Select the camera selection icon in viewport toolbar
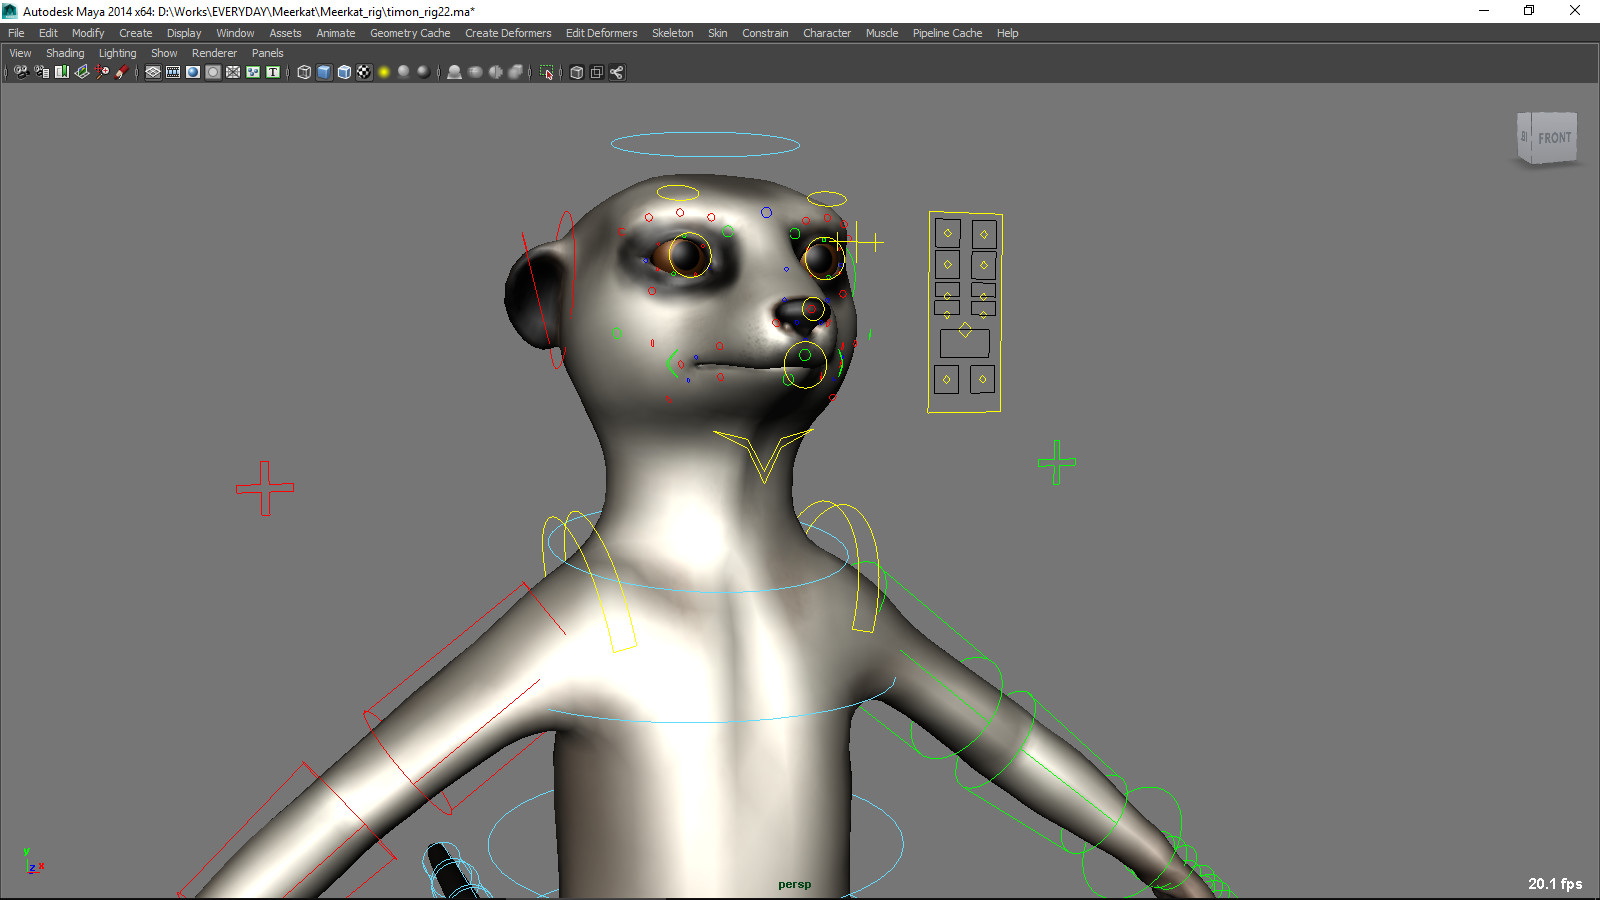Screen dimensions: 1600x900 20,71
